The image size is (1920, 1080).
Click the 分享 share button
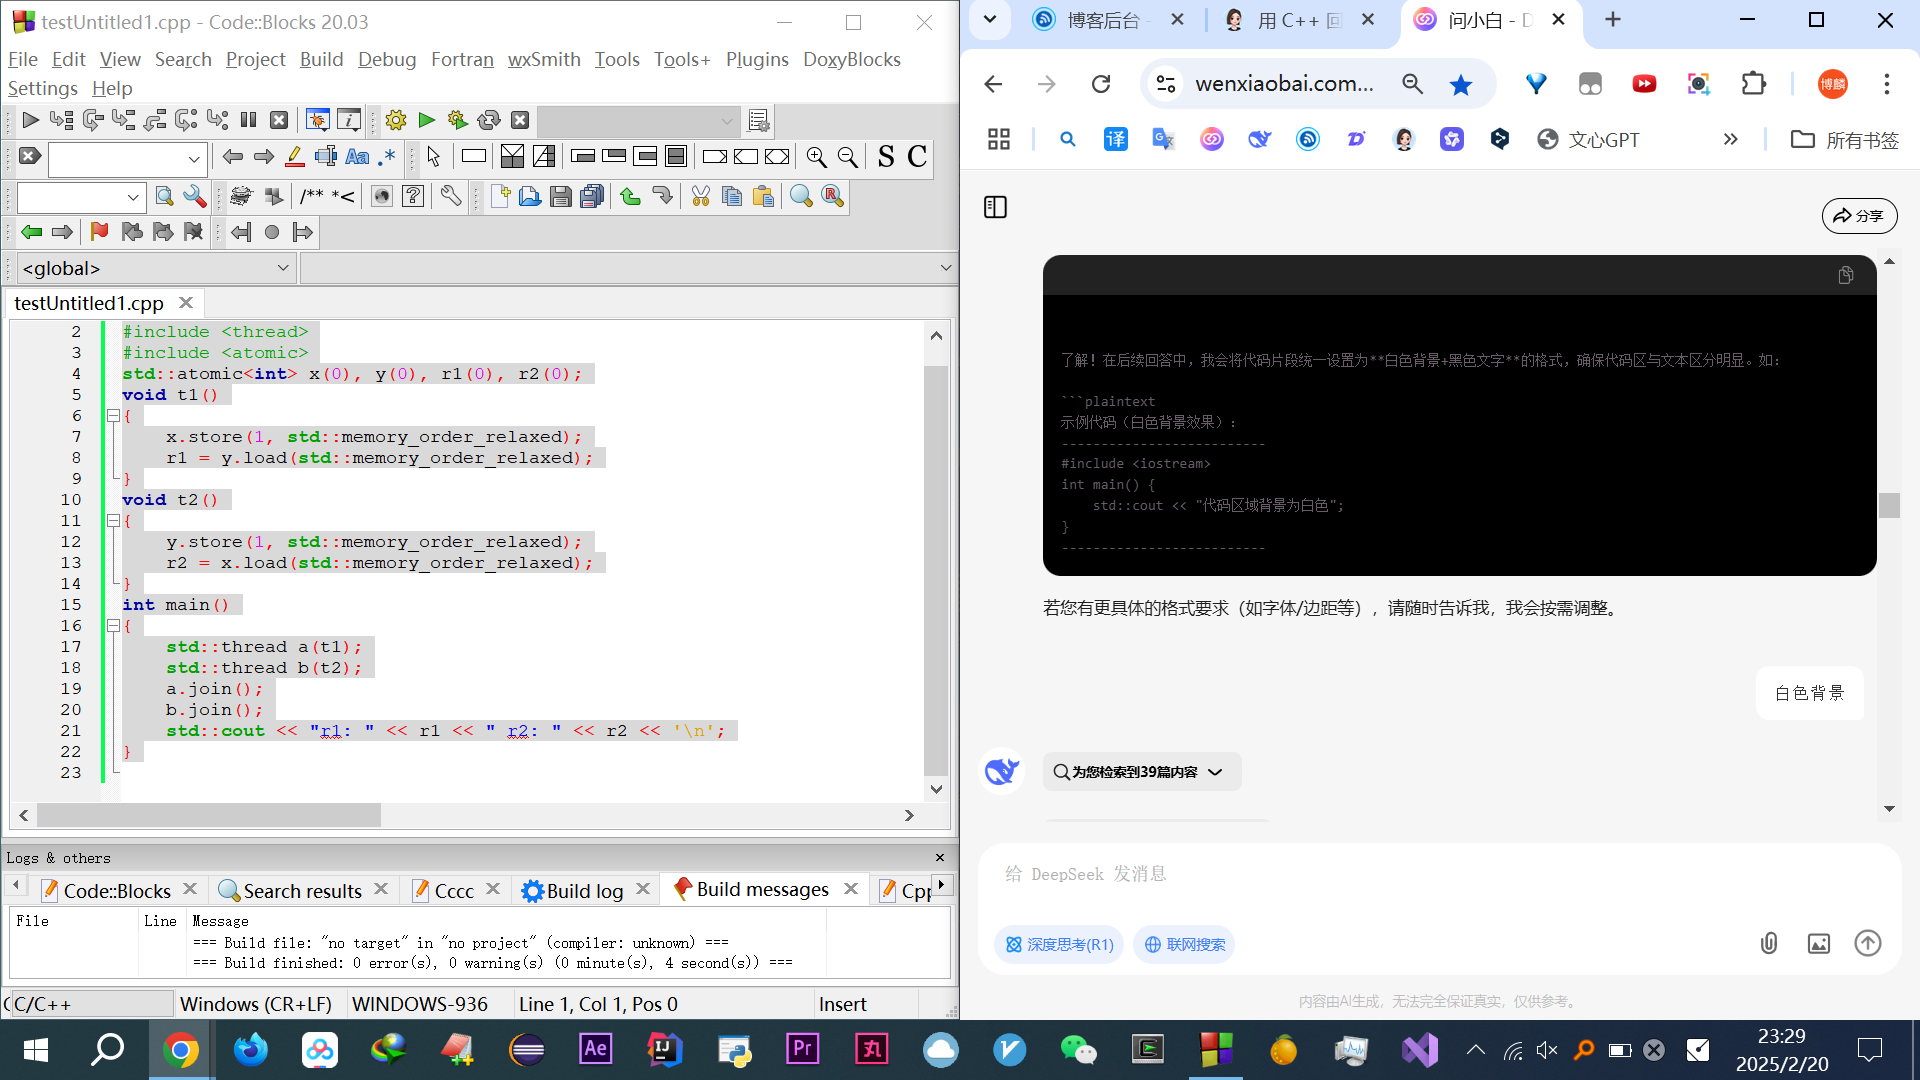click(1859, 216)
